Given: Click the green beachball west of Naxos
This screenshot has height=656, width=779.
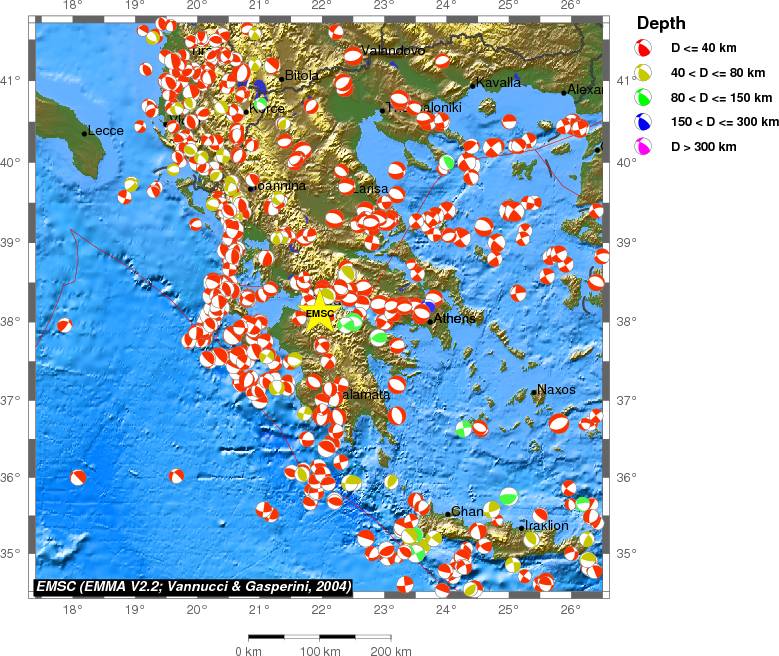Looking at the screenshot, I should pyautogui.click(x=464, y=428).
